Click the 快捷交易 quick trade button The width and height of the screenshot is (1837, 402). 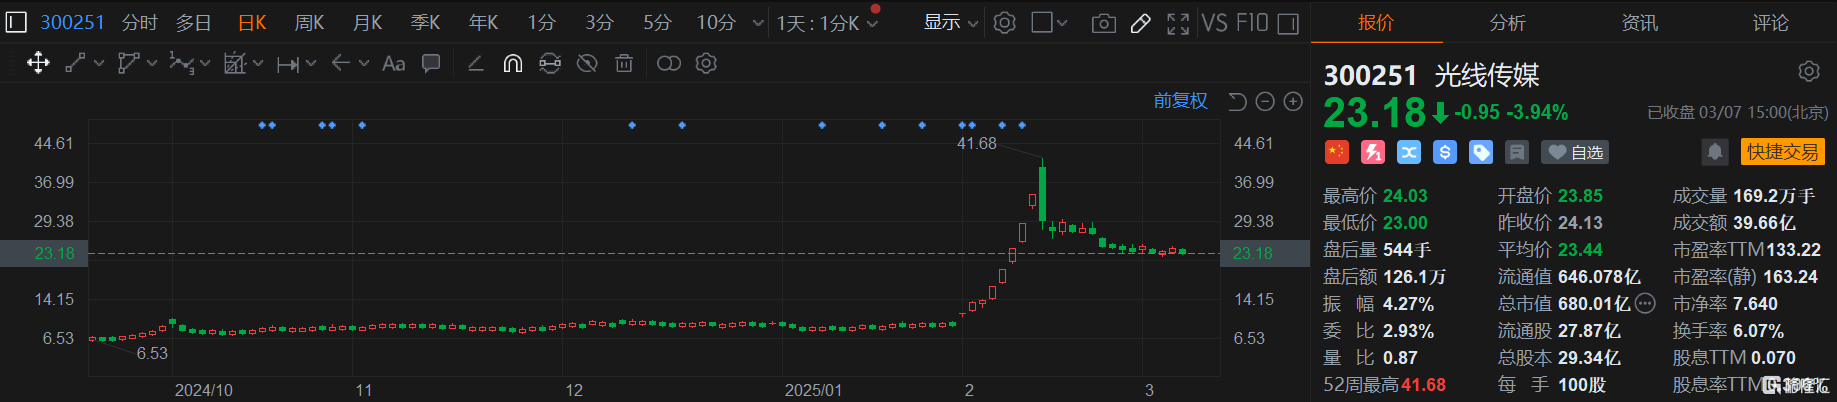(x=1783, y=152)
